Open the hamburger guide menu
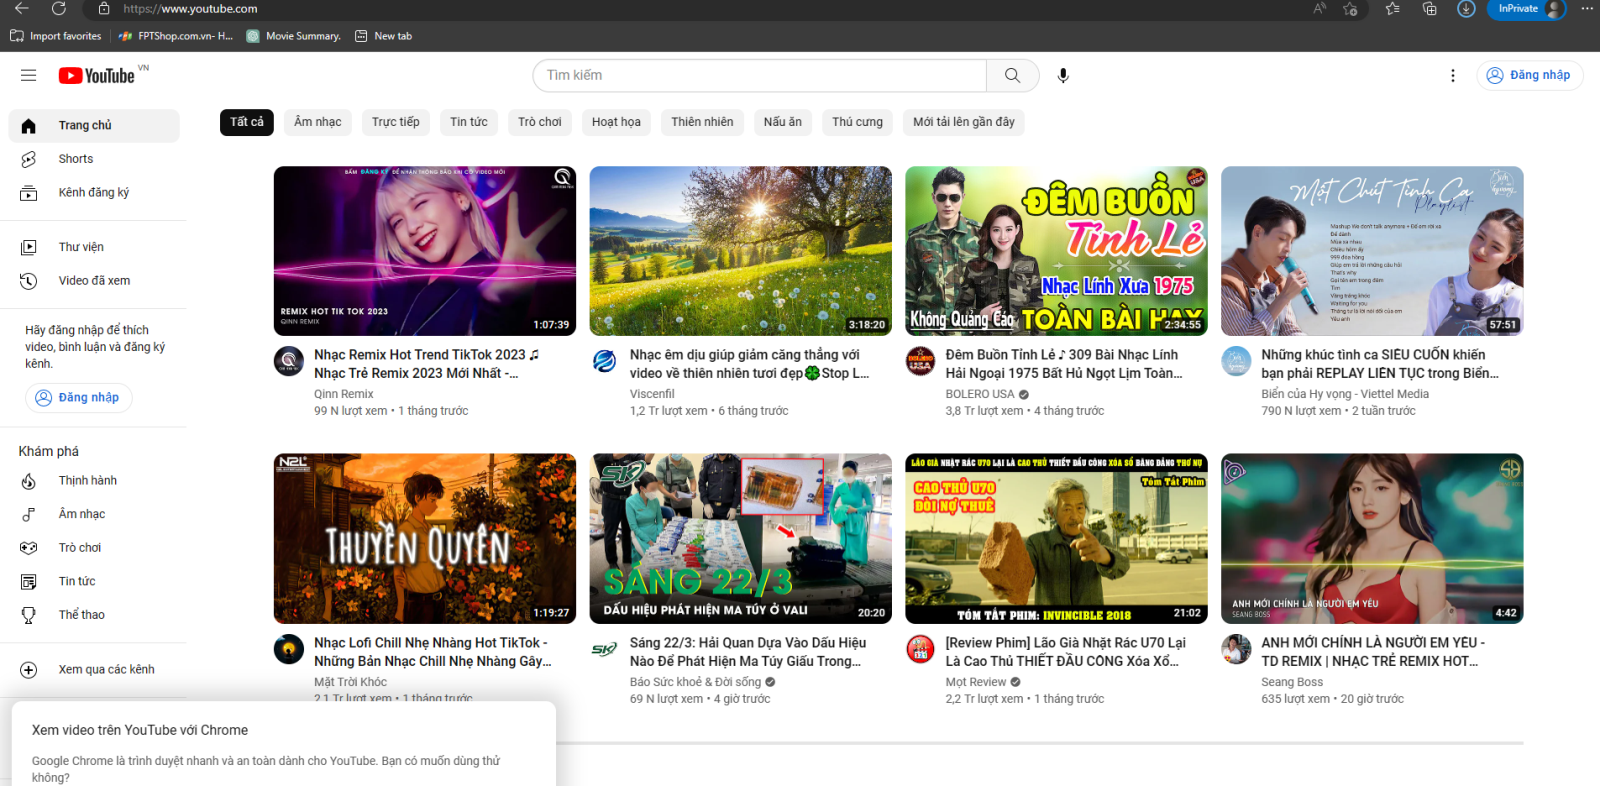Image resolution: width=1600 pixels, height=786 pixels. (x=29, y=75)
